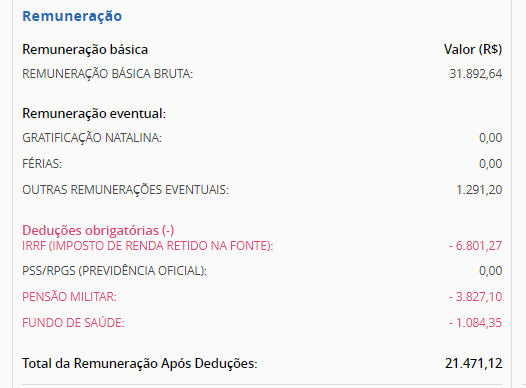
Task: Select the PSS/RPGS previdência oficial label
Action: 114,271
